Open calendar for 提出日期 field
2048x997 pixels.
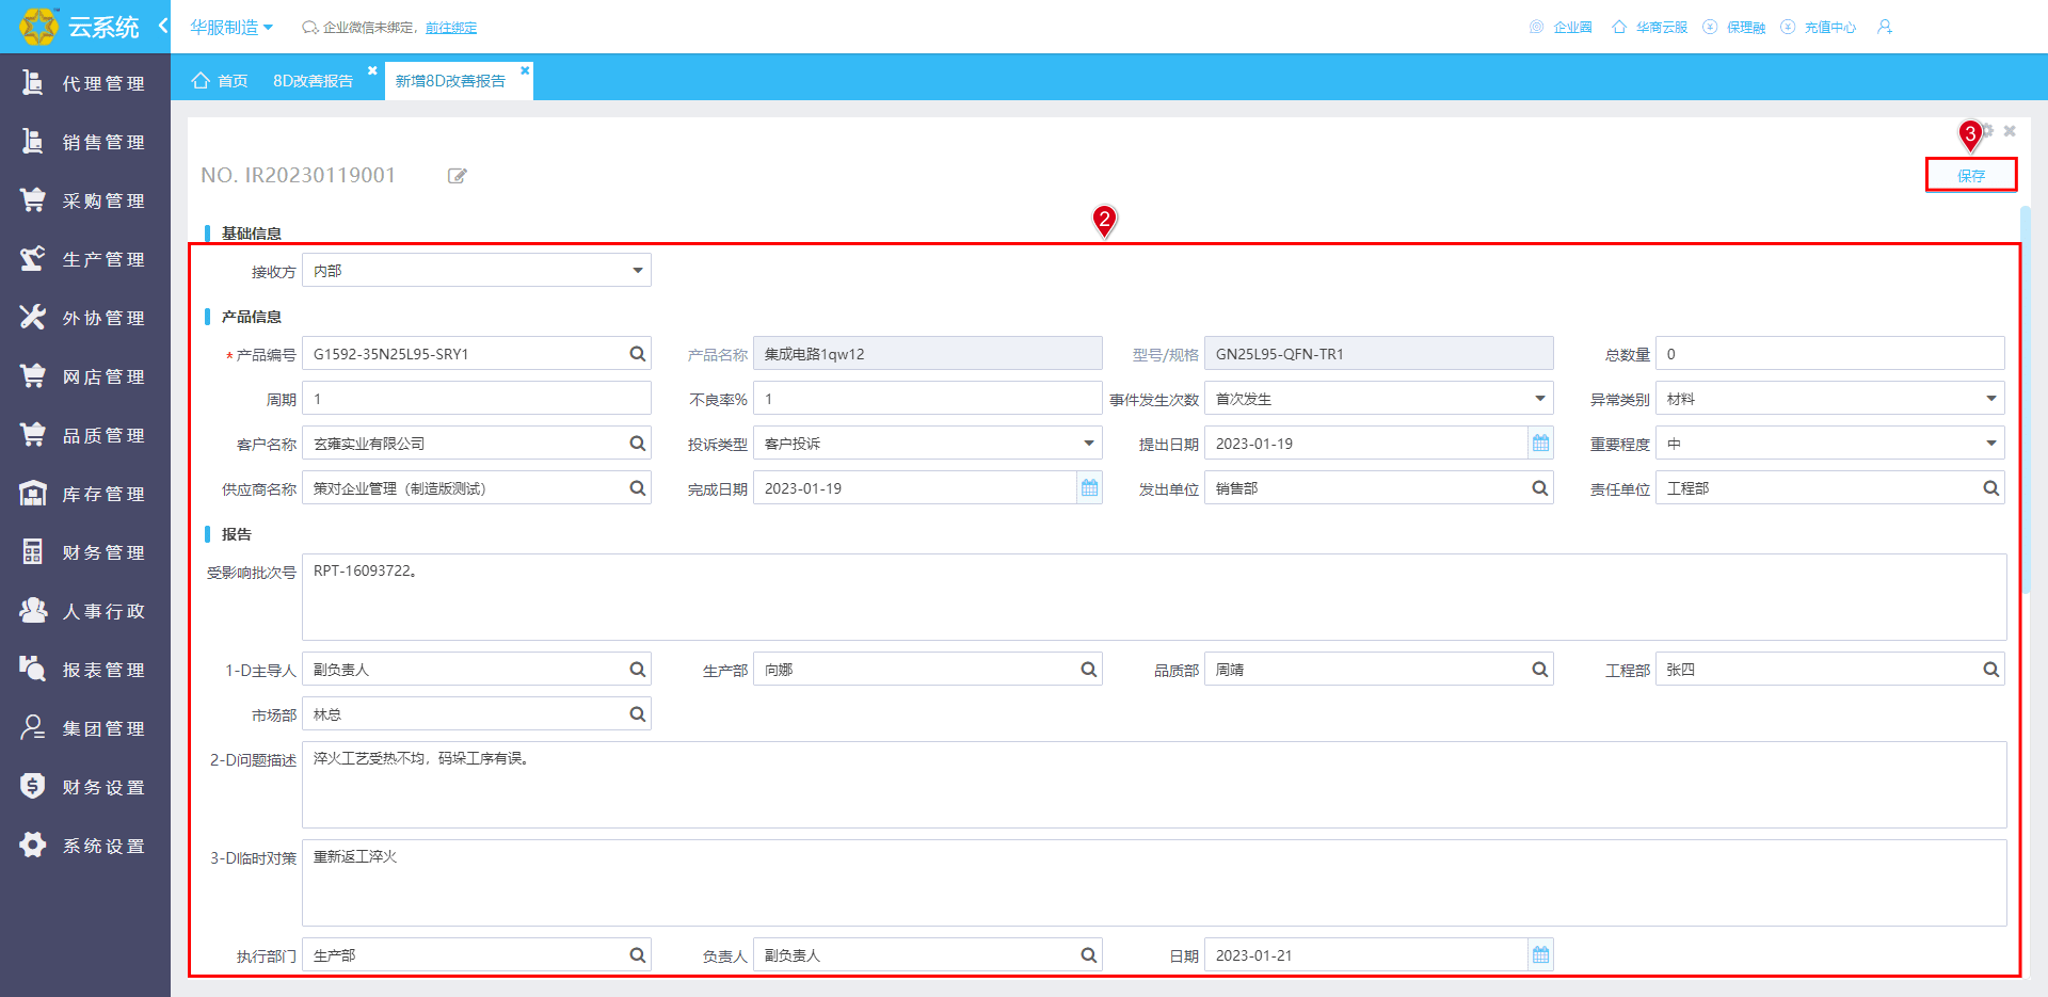click(1540, 443)
